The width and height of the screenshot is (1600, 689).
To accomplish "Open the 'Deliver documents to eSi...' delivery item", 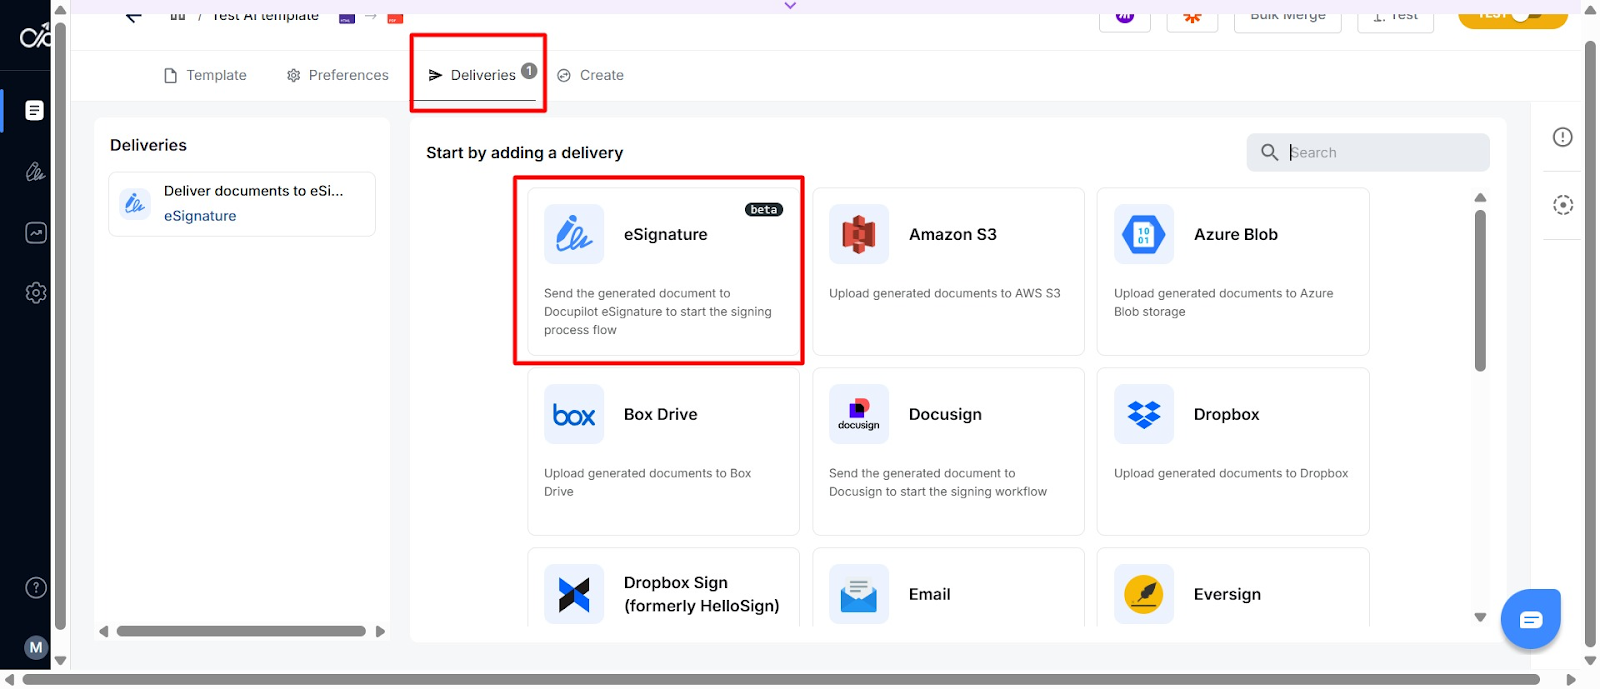I will (242, 204).
